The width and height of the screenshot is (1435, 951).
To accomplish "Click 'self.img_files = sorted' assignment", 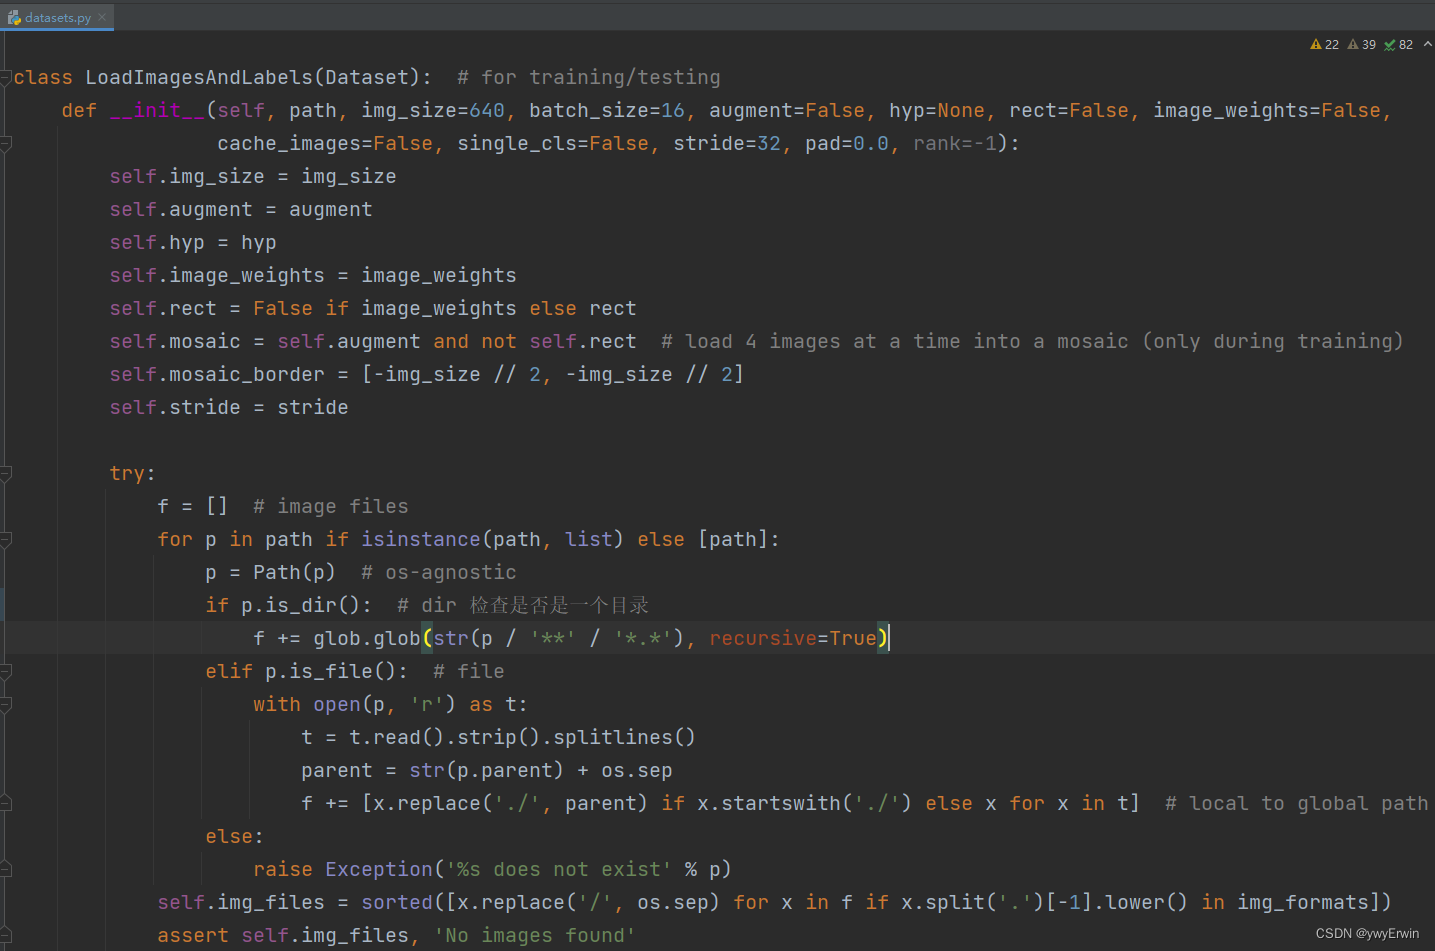I will 295,903.
